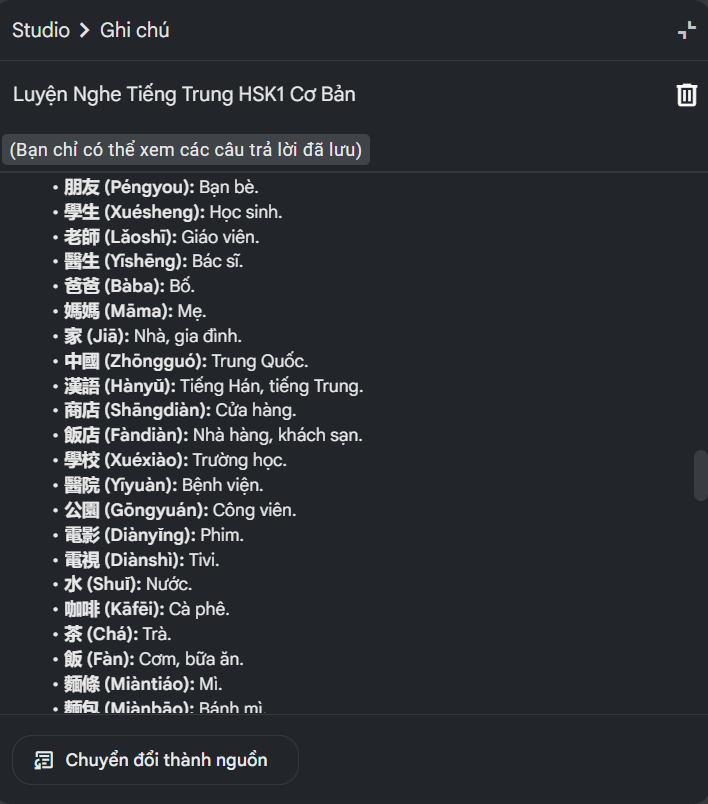This screenshot has height=804, width=708.
Task: Click the 咖啡 (Kāfēi) entry
Action: tap(147, 609)
